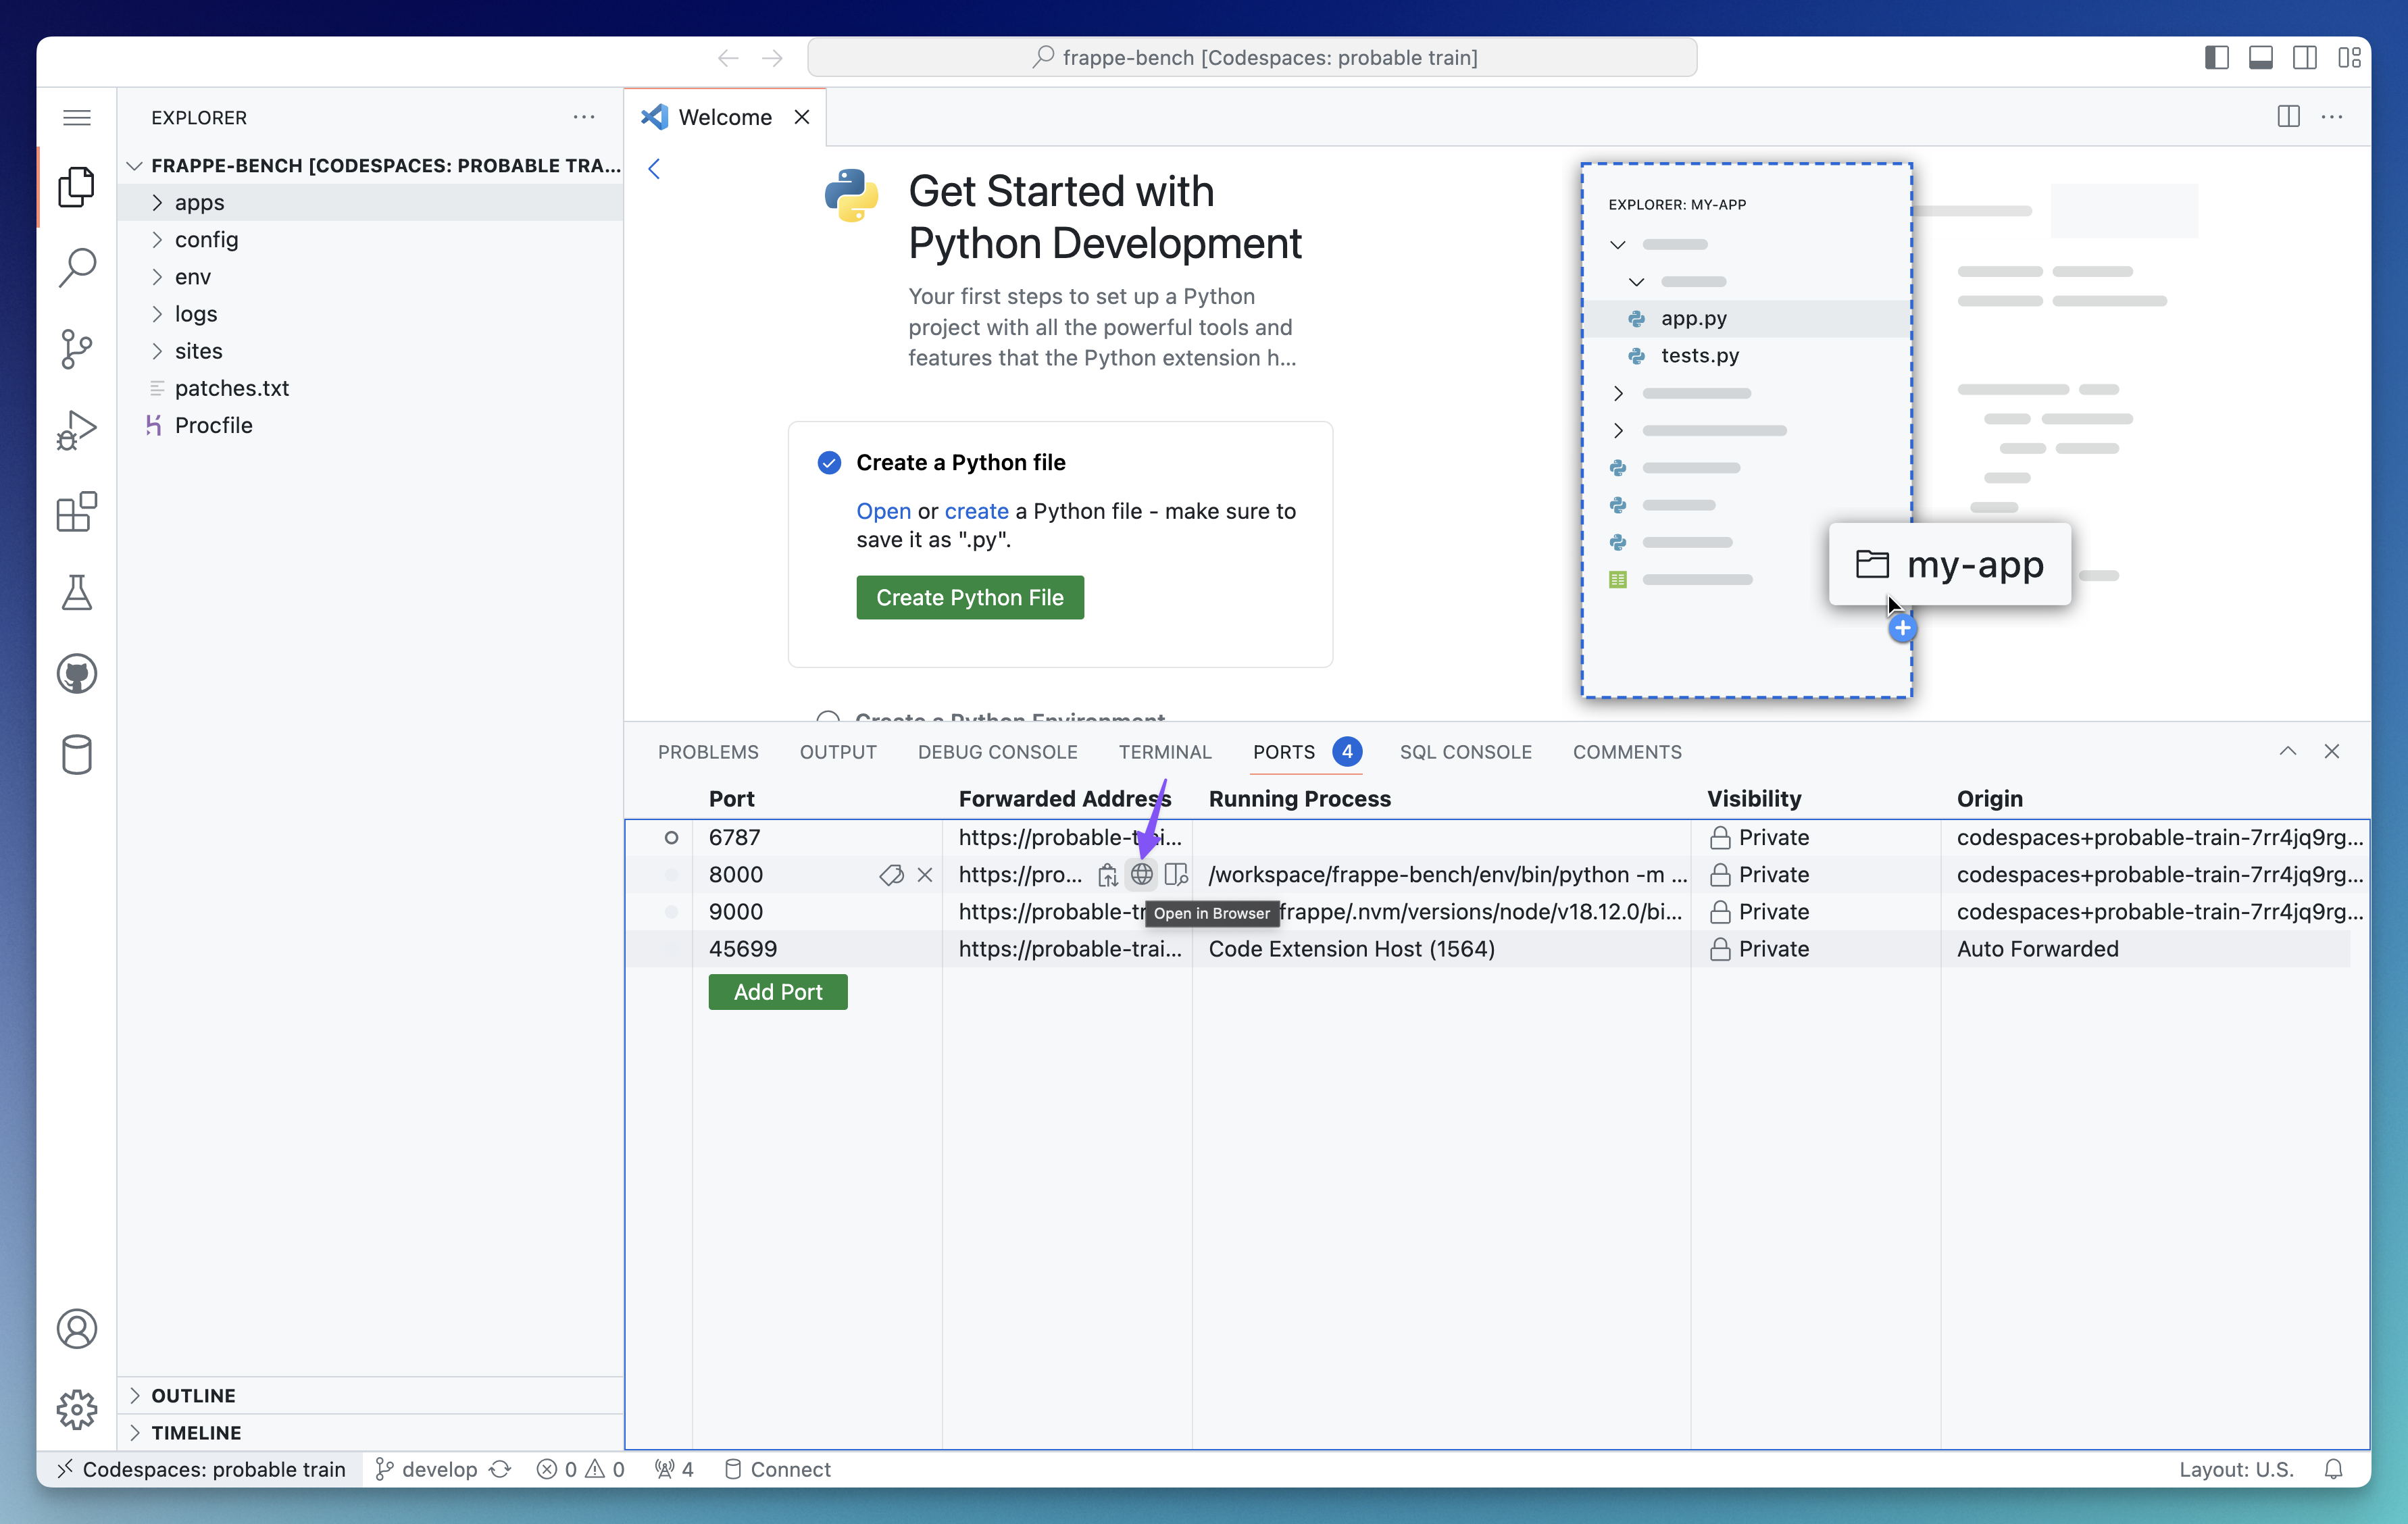2408x1524 pixels.
Task: Preview port 8000 in editor
Action: [x=1177, y=875]
